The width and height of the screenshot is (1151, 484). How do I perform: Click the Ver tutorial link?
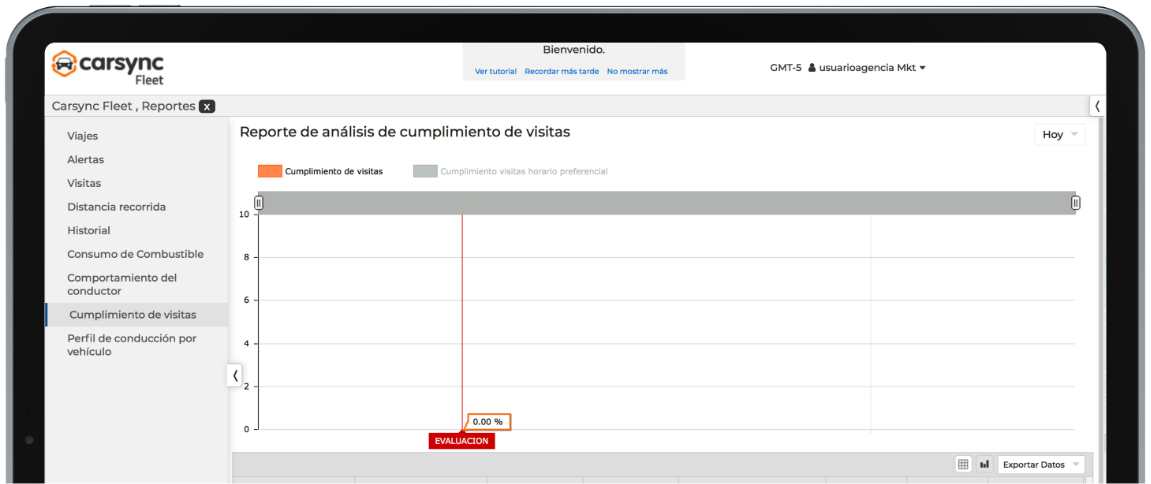(x=496, y=72)
